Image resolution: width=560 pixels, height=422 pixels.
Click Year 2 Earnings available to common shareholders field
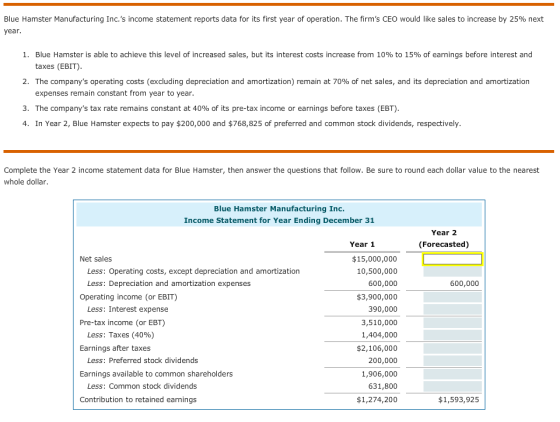point(452,374)
